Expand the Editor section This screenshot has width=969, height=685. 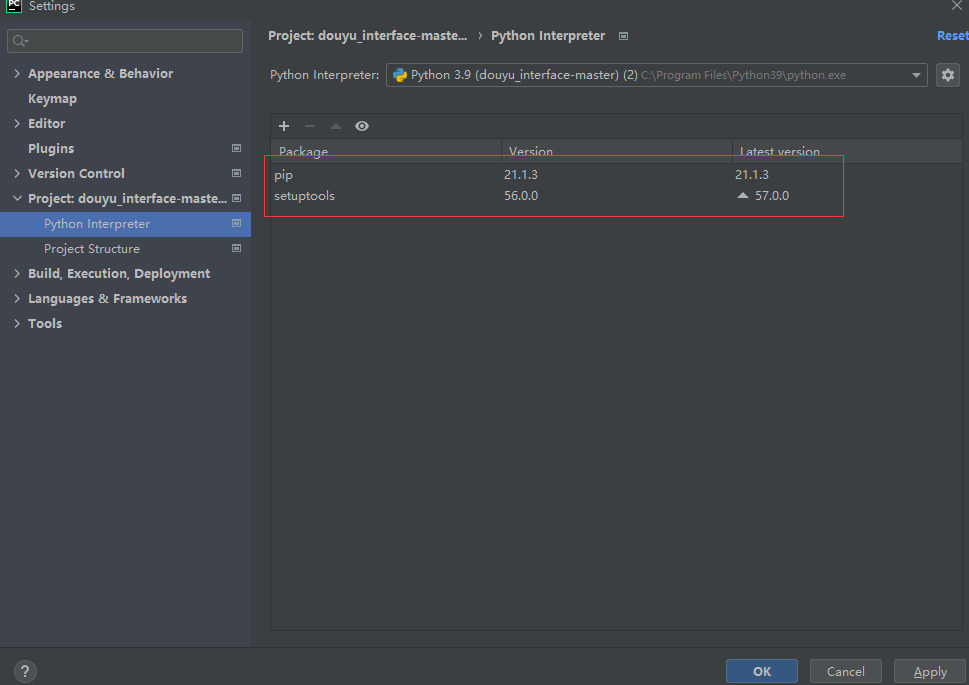click(17, 123)
